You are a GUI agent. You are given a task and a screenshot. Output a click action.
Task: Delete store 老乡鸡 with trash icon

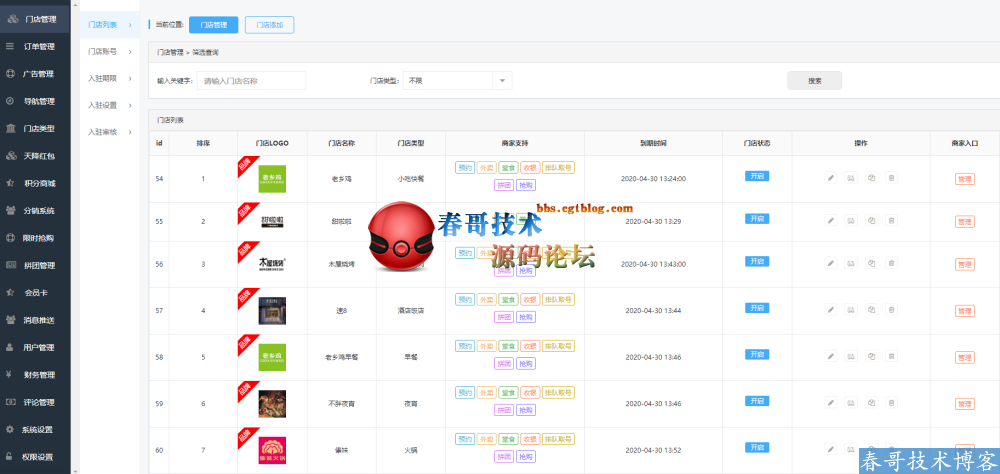click(x=892, y=178)
